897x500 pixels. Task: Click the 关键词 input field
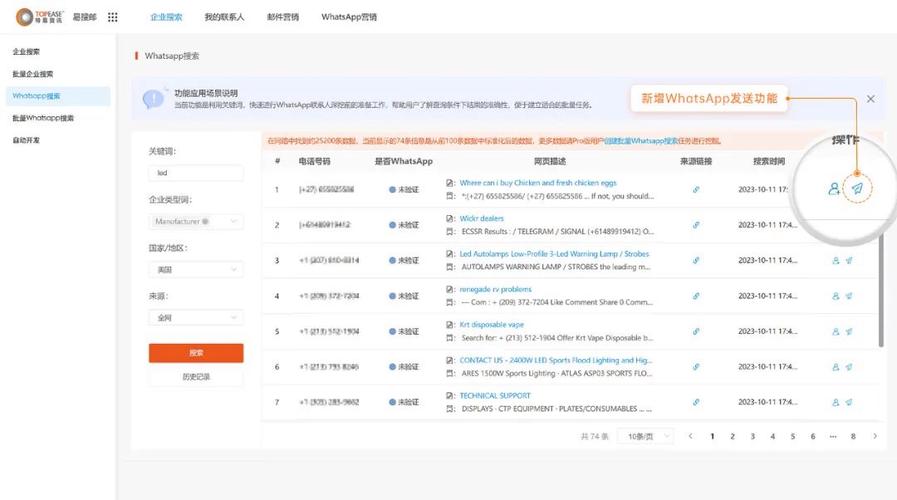(196, 173)
